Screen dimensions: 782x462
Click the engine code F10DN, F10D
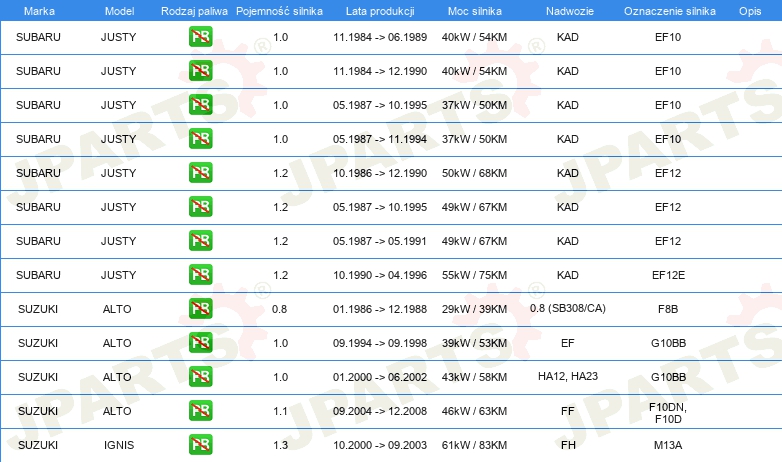click(668, 413)
